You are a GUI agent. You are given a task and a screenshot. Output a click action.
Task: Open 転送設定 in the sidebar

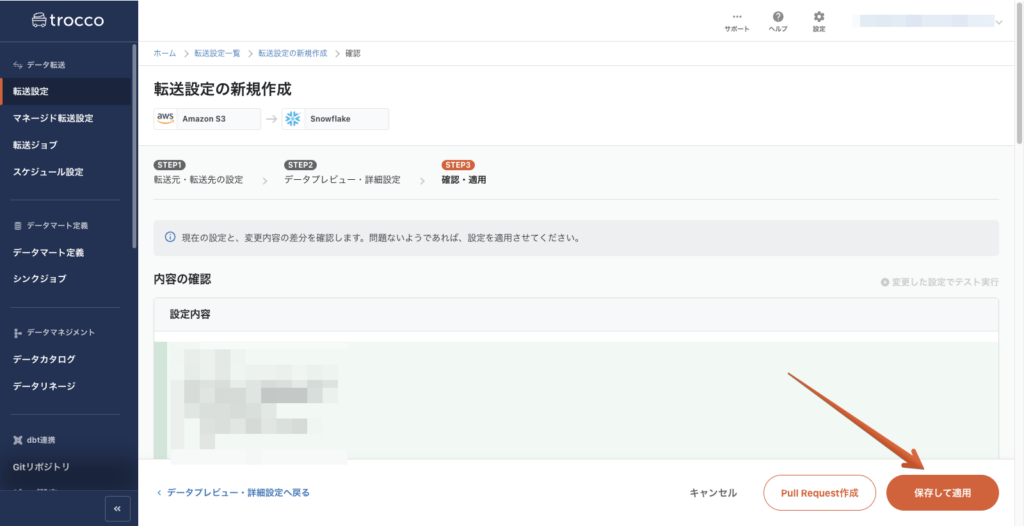(31, 92)
